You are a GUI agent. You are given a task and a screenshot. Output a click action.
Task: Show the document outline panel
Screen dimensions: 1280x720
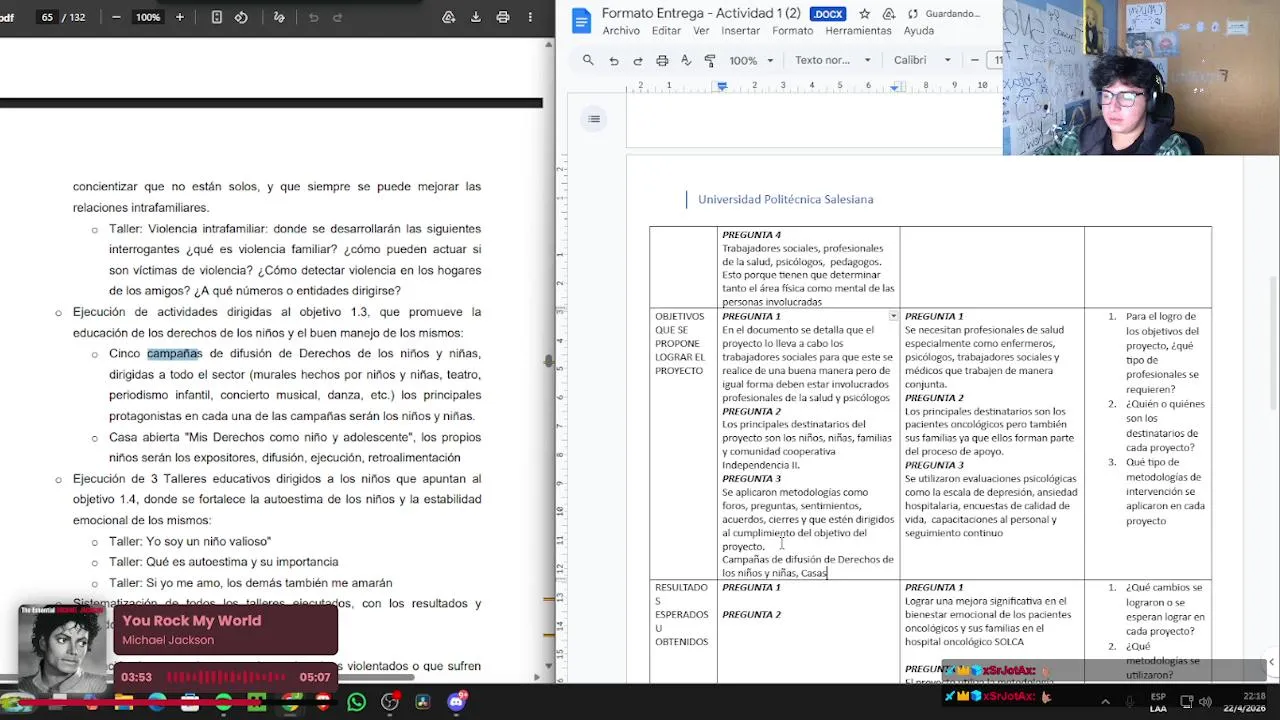tap(594, 119)
